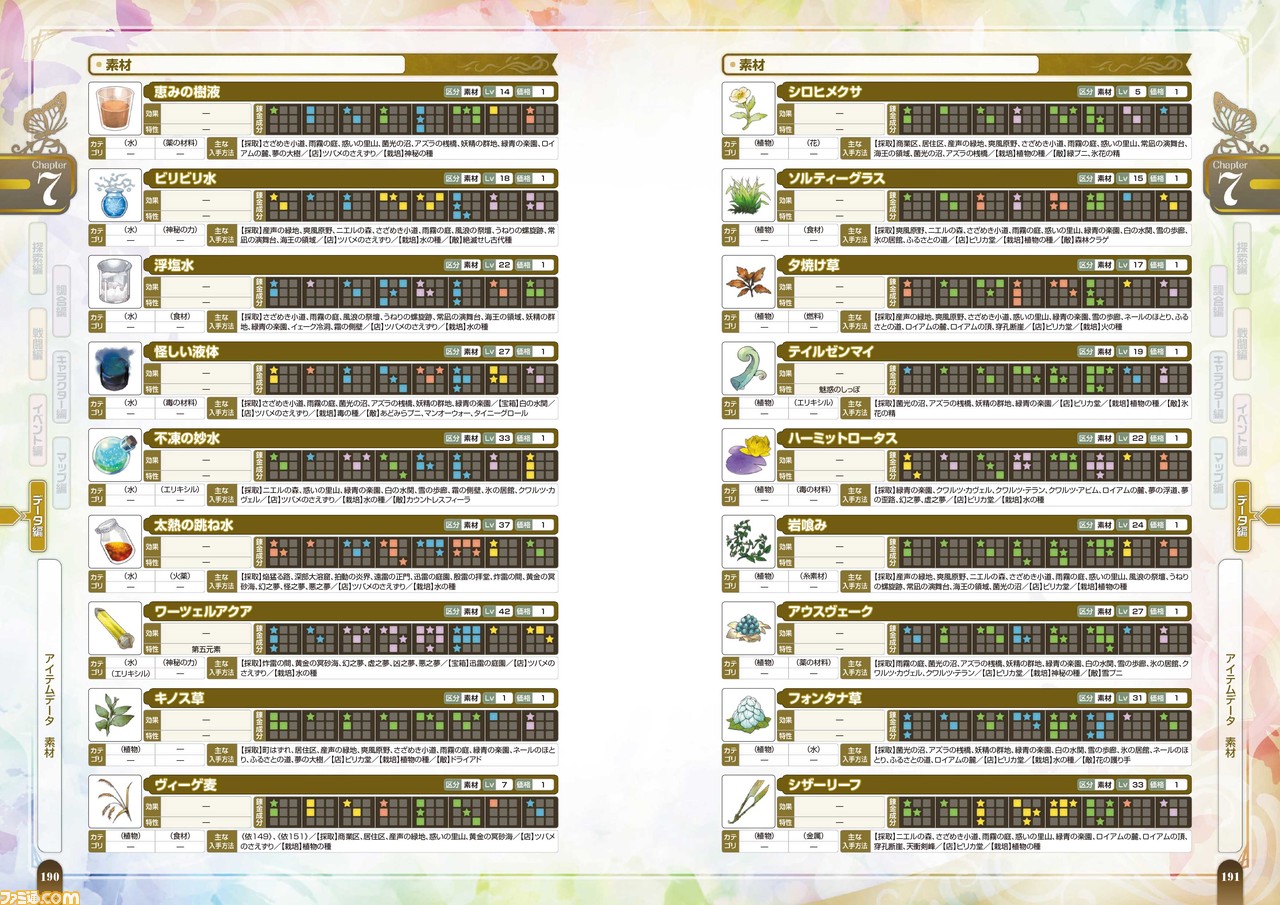The height and width of the screenshot is (905, 1280).
Task: Click the 恵みの樹液 cup icon
Action: [115, 109]
